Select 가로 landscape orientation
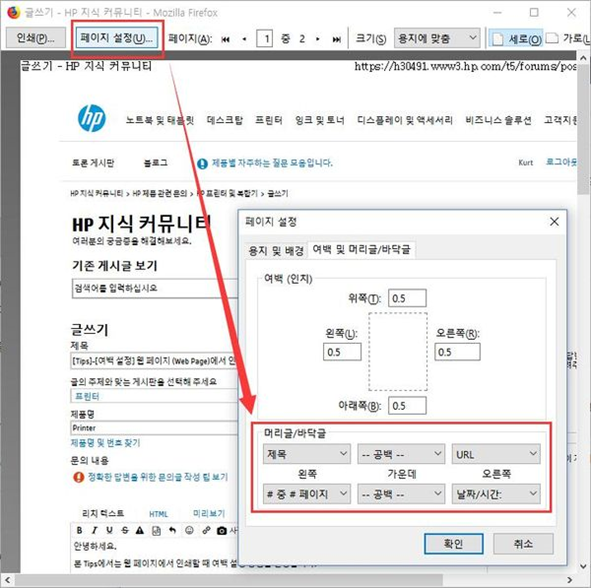 [x=568, y=38]
